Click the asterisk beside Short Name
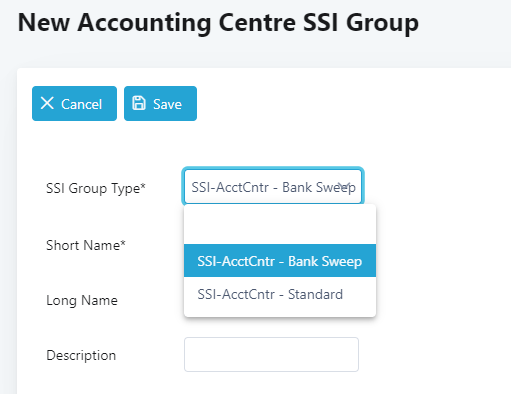The width and height of the screenshot is (511, 394). [123, 242]
